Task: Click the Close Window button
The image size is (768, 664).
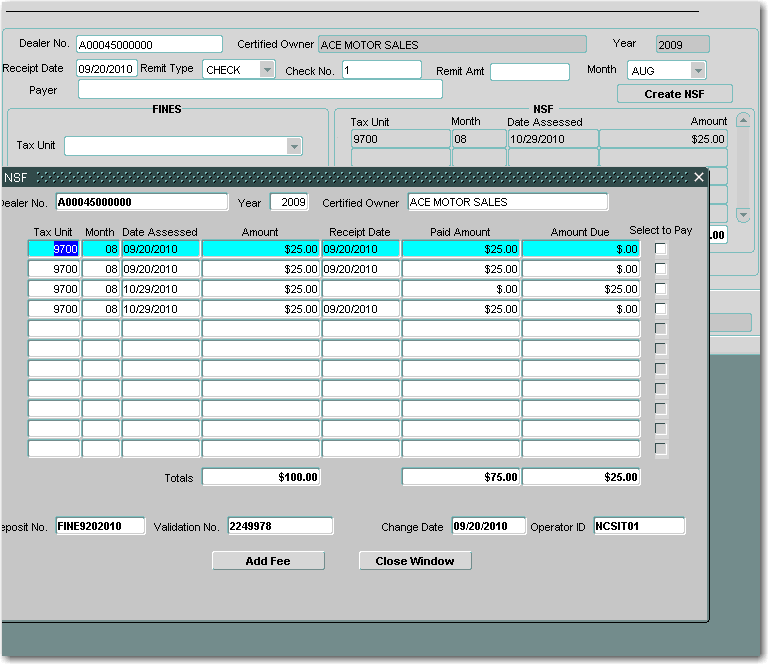Action: coord(415,561)
